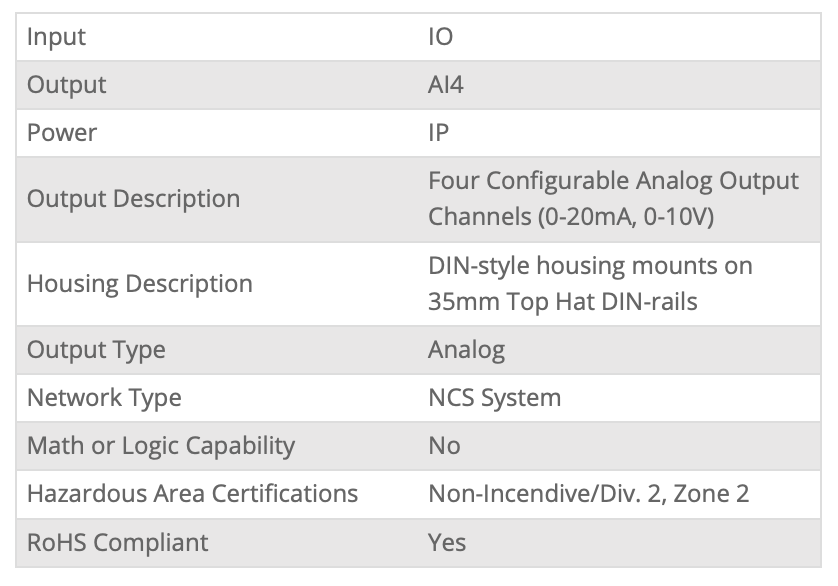838x586 pixels.
Task: Select the No value for Math or Logic
Action: [444, 446]
